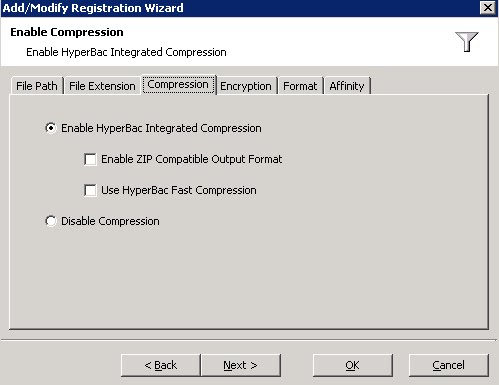499x385 pixels.
Task: Confirm settings with the OK button
Action: 353,365
